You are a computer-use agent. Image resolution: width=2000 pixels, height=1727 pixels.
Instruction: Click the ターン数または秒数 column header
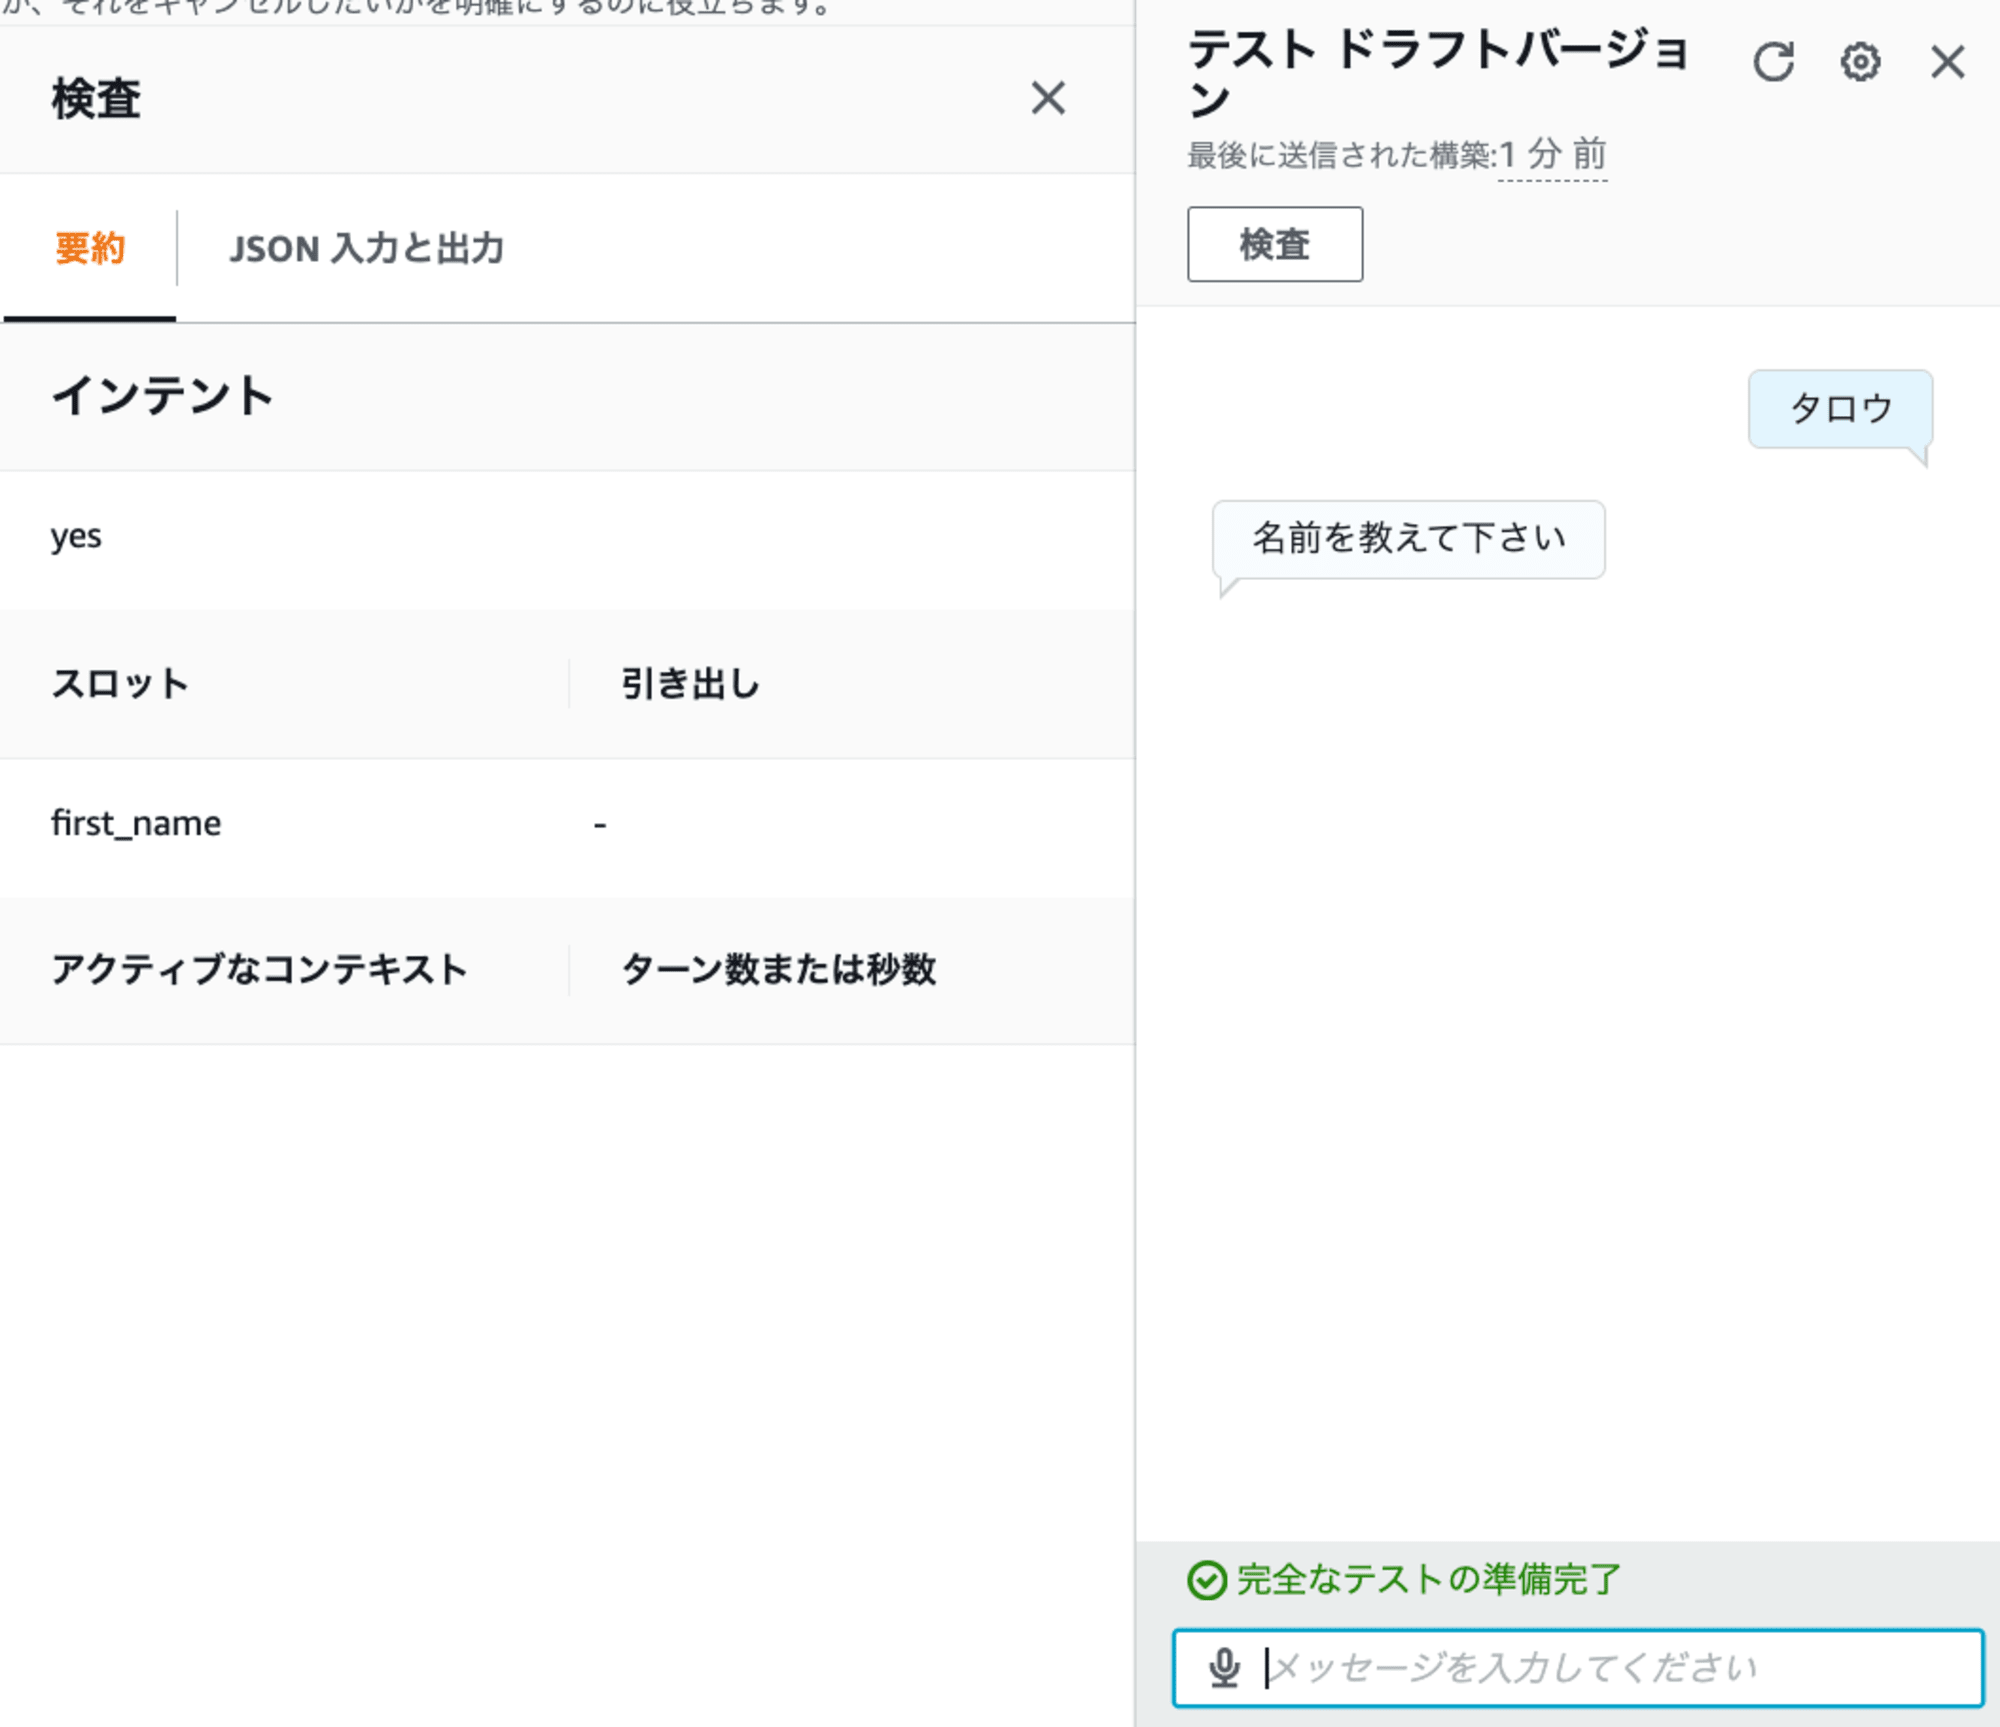778,969
